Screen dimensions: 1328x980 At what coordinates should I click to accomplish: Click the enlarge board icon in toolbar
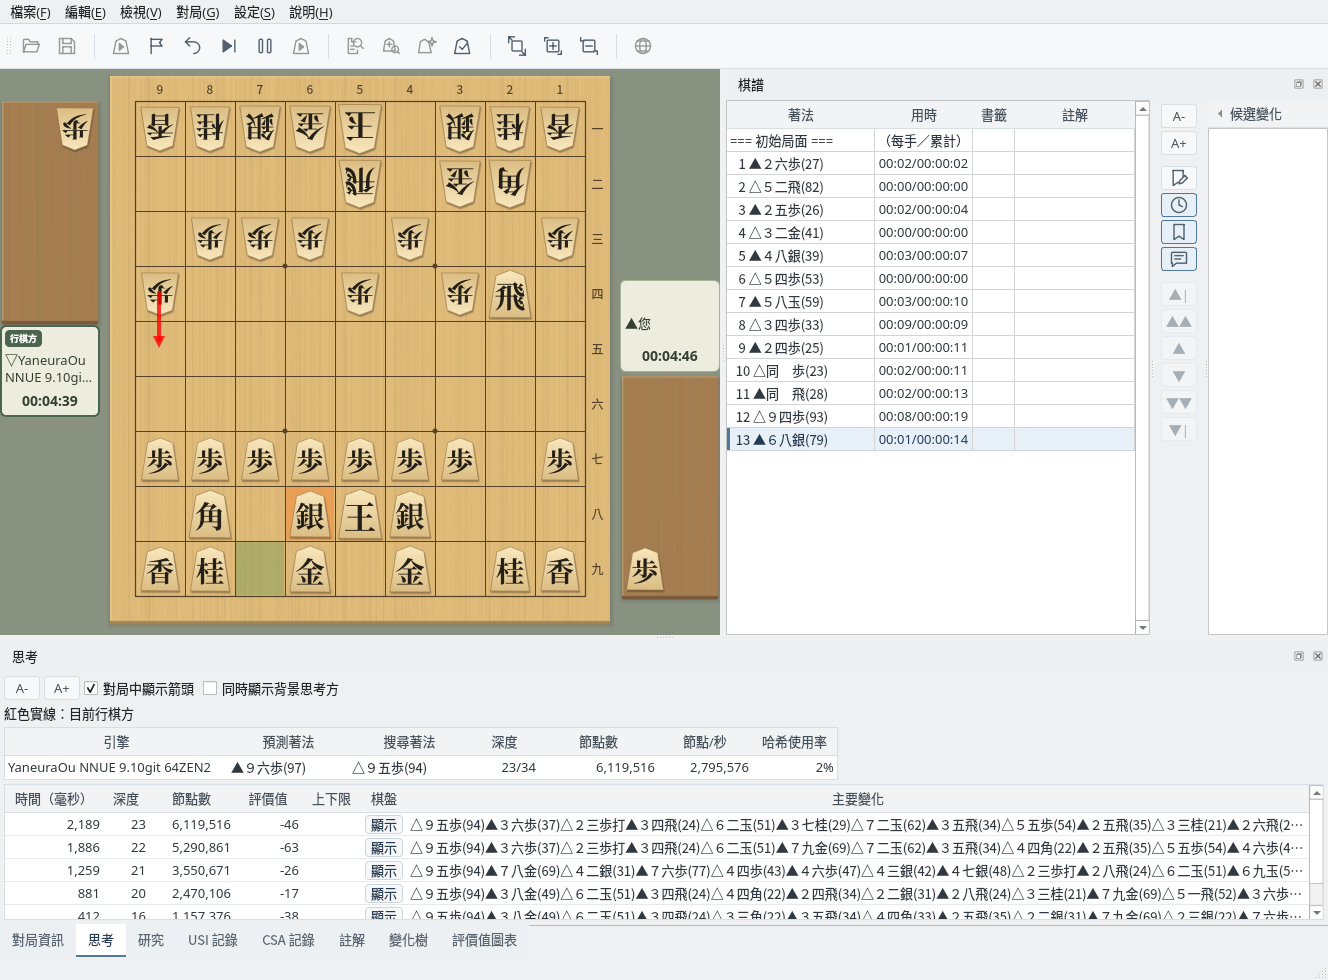click(552, 46)
